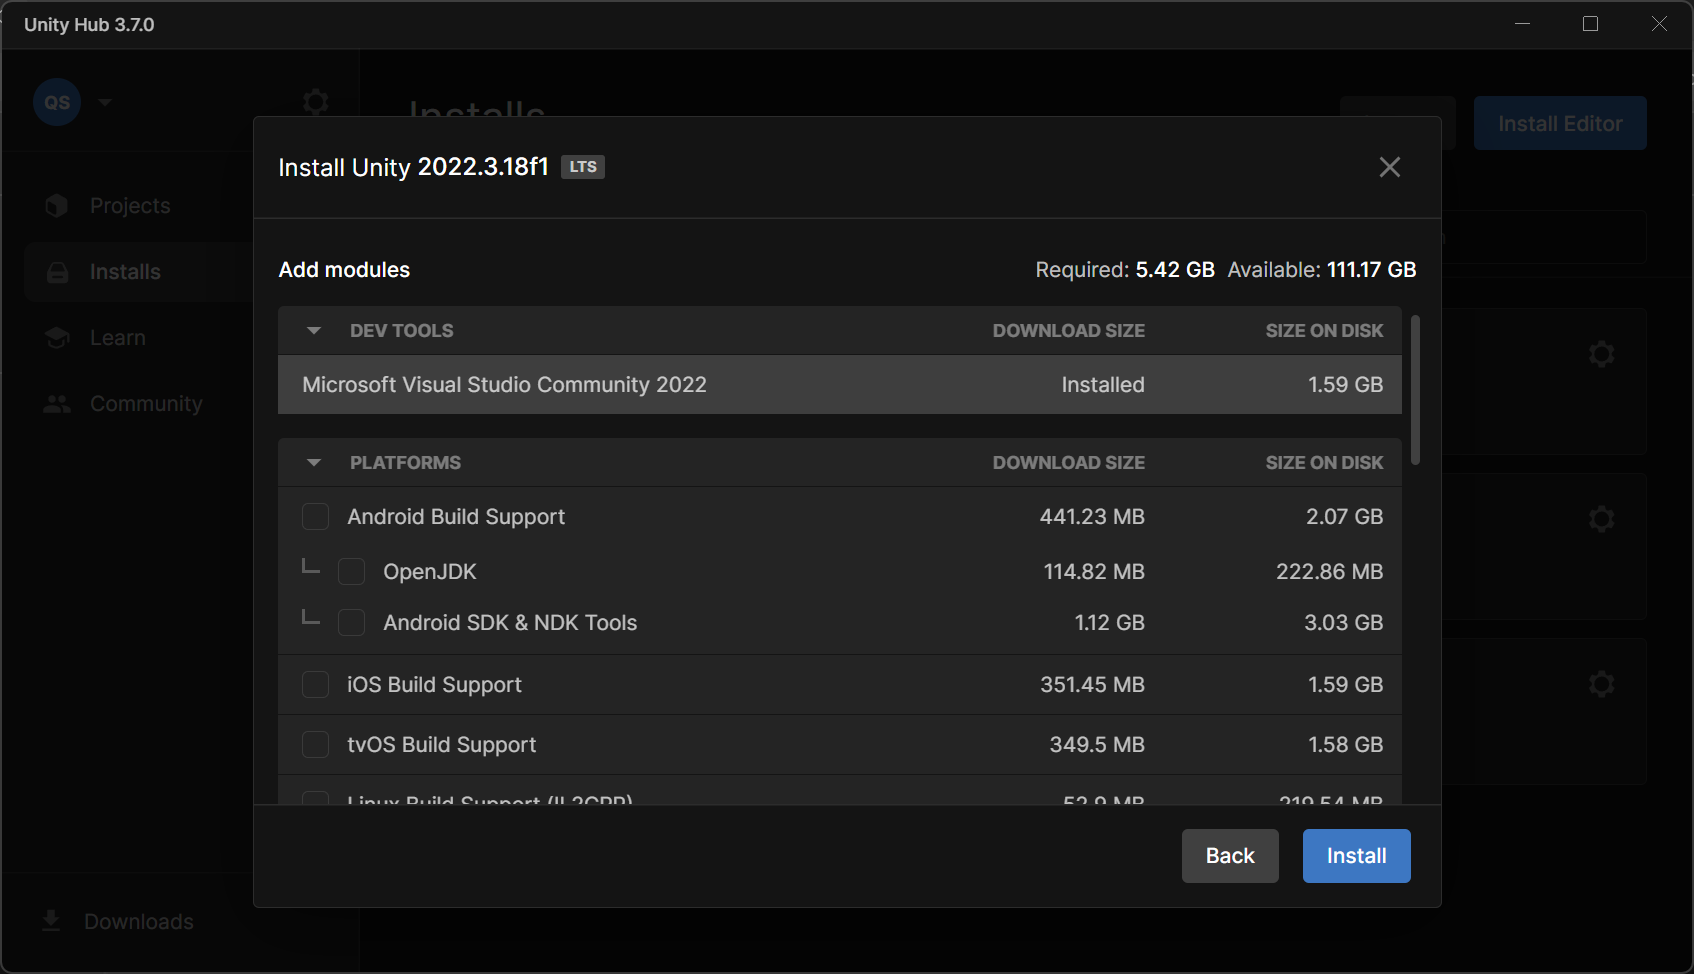Go Back to version selection
Viewport: 1694px width, 974px height.
point(1229,856)
